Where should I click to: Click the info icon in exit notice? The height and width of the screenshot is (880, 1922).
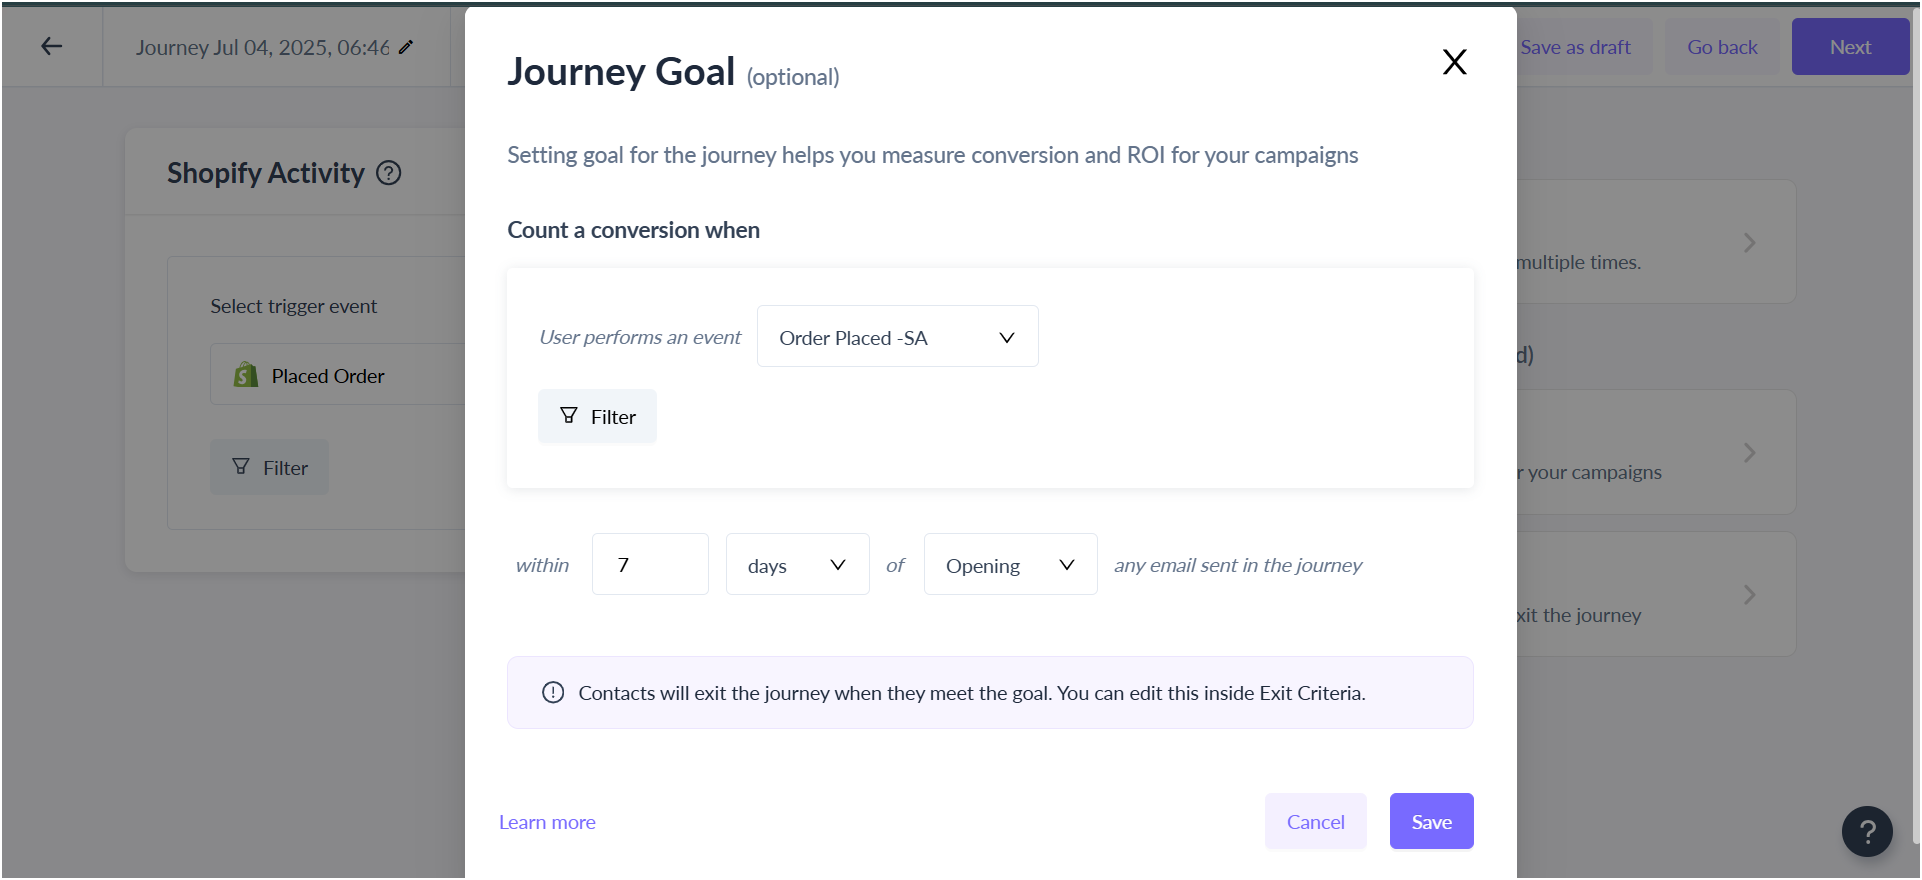coord(553,692)
